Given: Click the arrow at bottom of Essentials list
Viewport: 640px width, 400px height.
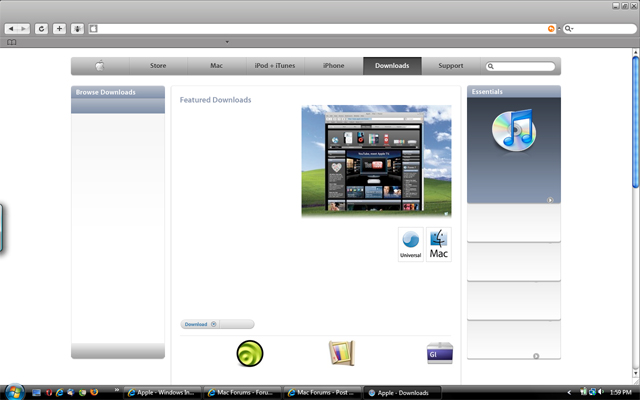Looking at the screenshot, I should pos(536,356).
